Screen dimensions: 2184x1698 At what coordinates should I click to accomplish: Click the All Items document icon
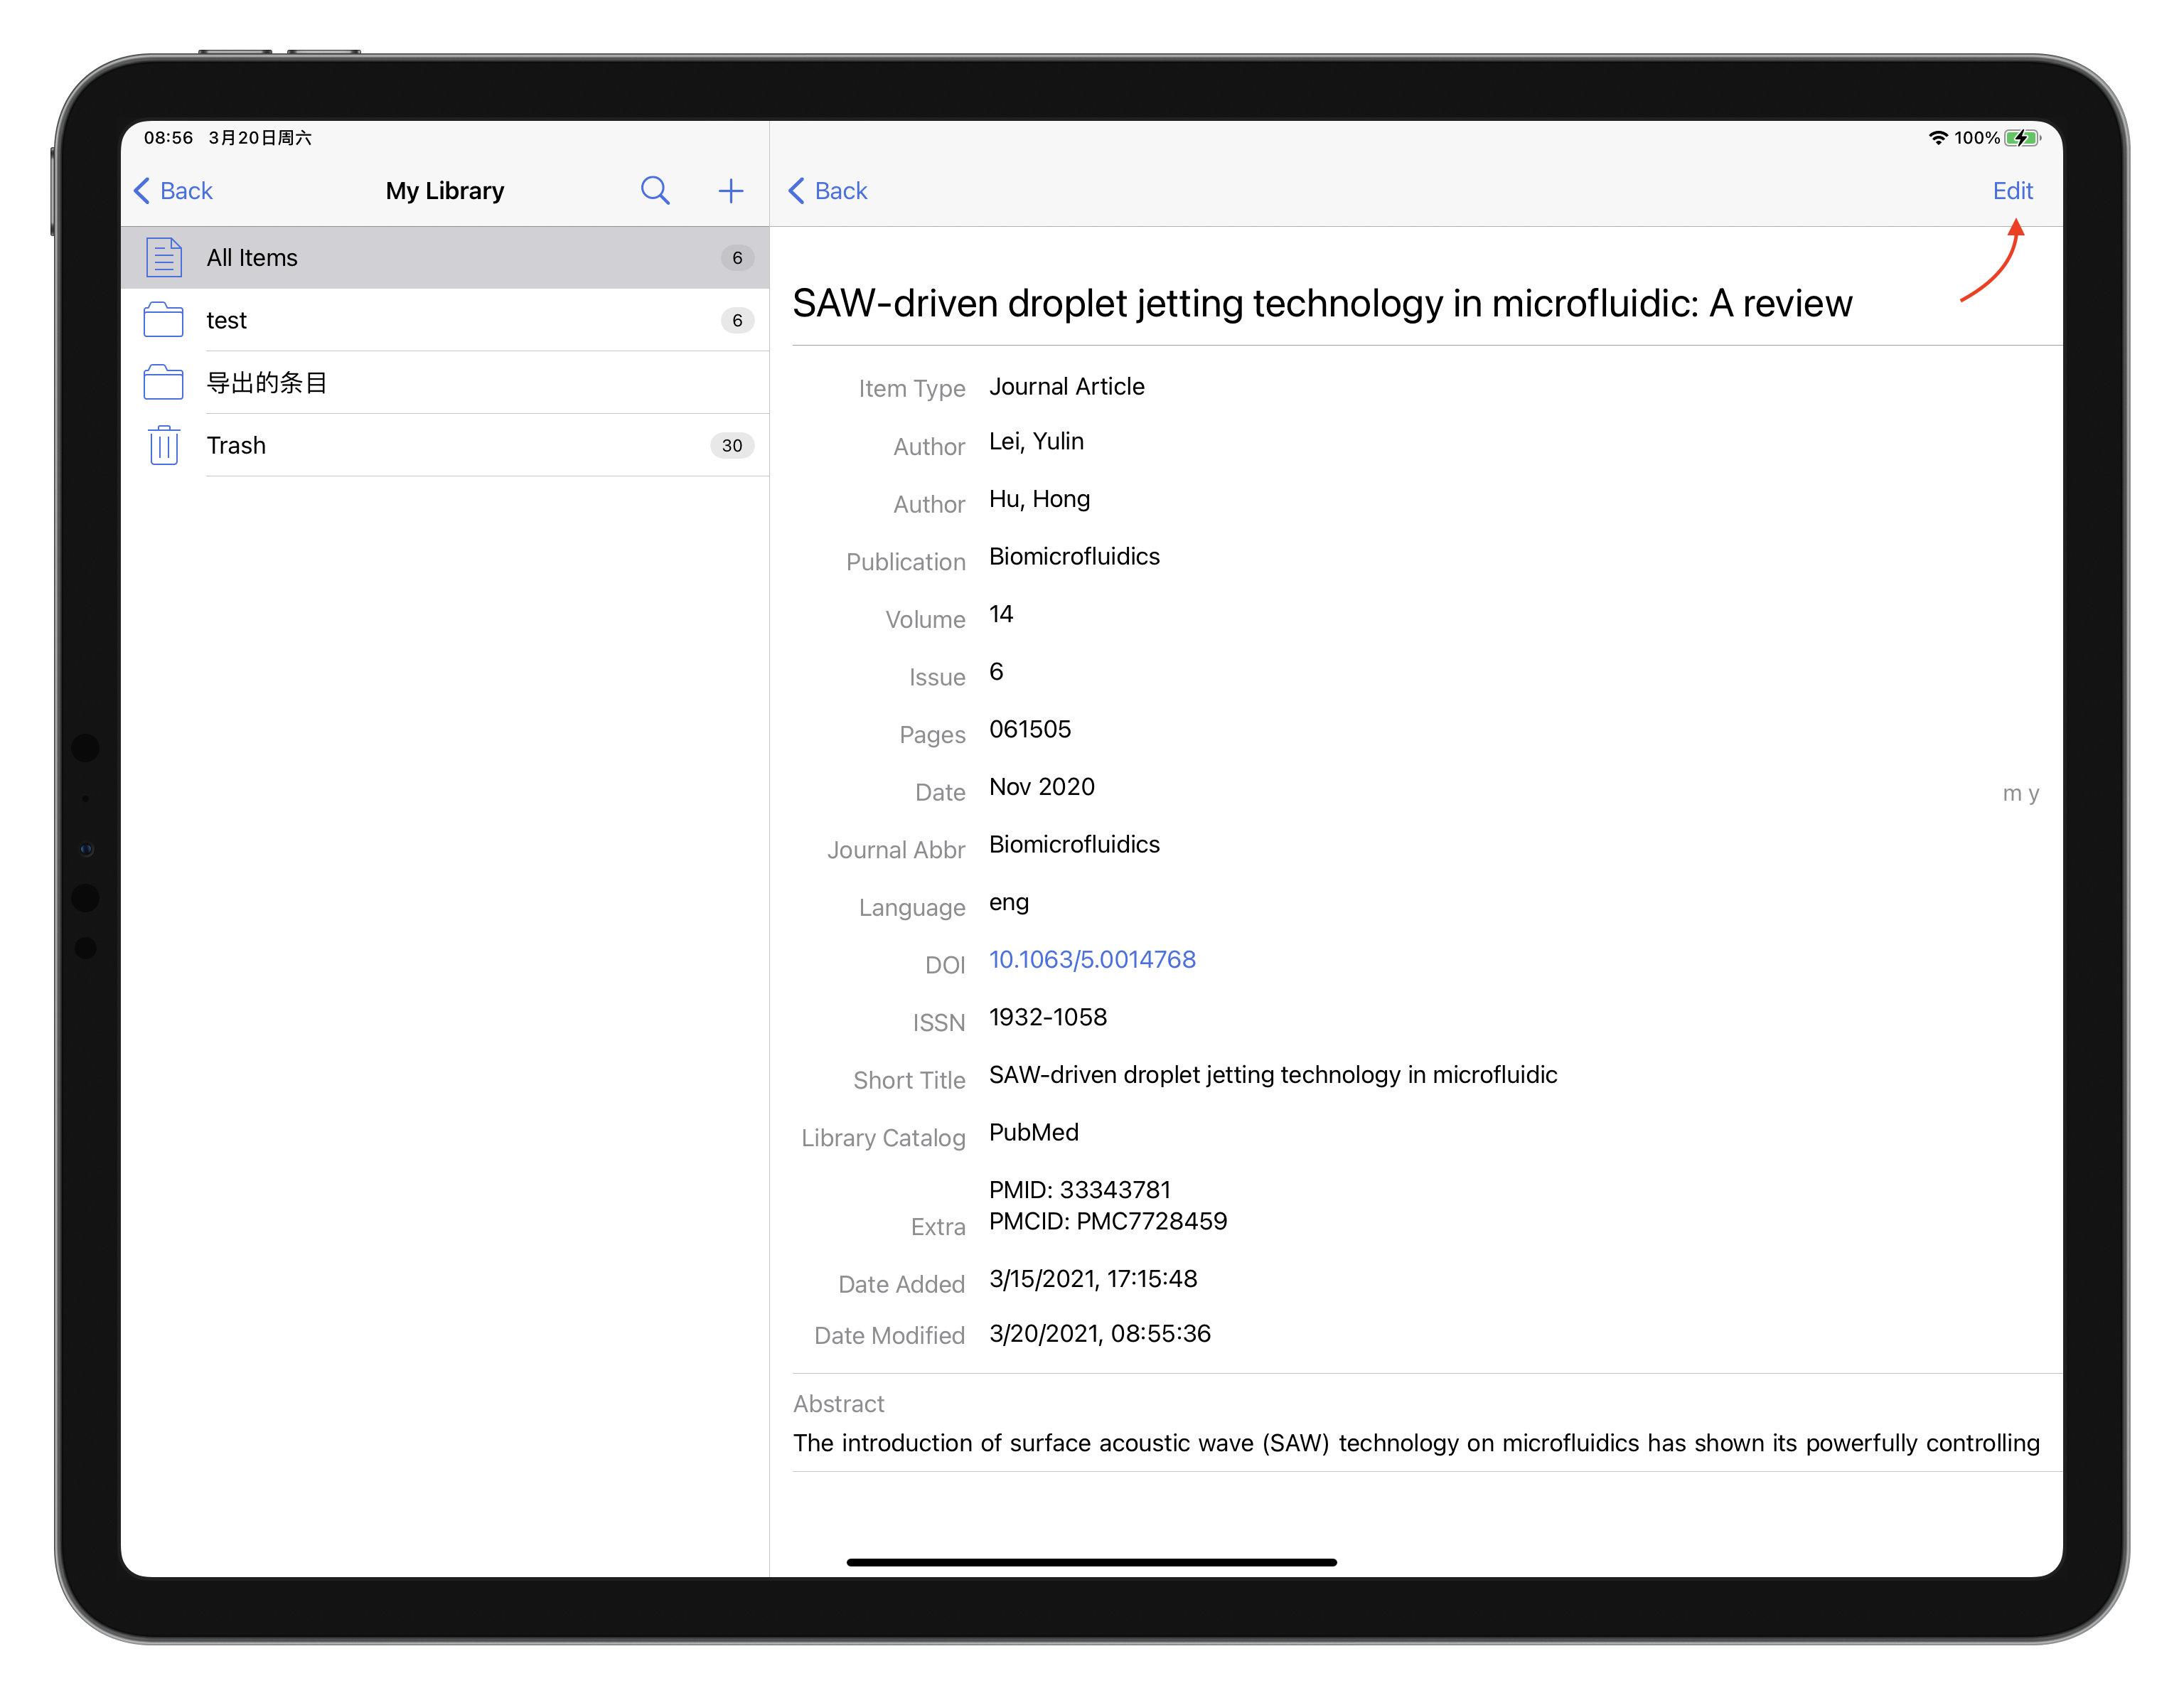click(164, 257)
